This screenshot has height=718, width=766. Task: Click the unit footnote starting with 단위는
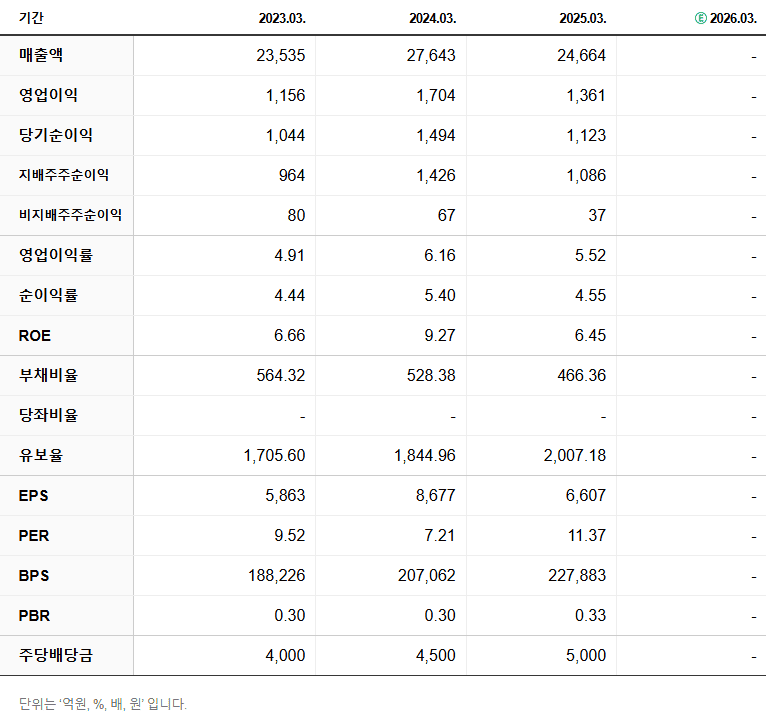click(103, 704)
